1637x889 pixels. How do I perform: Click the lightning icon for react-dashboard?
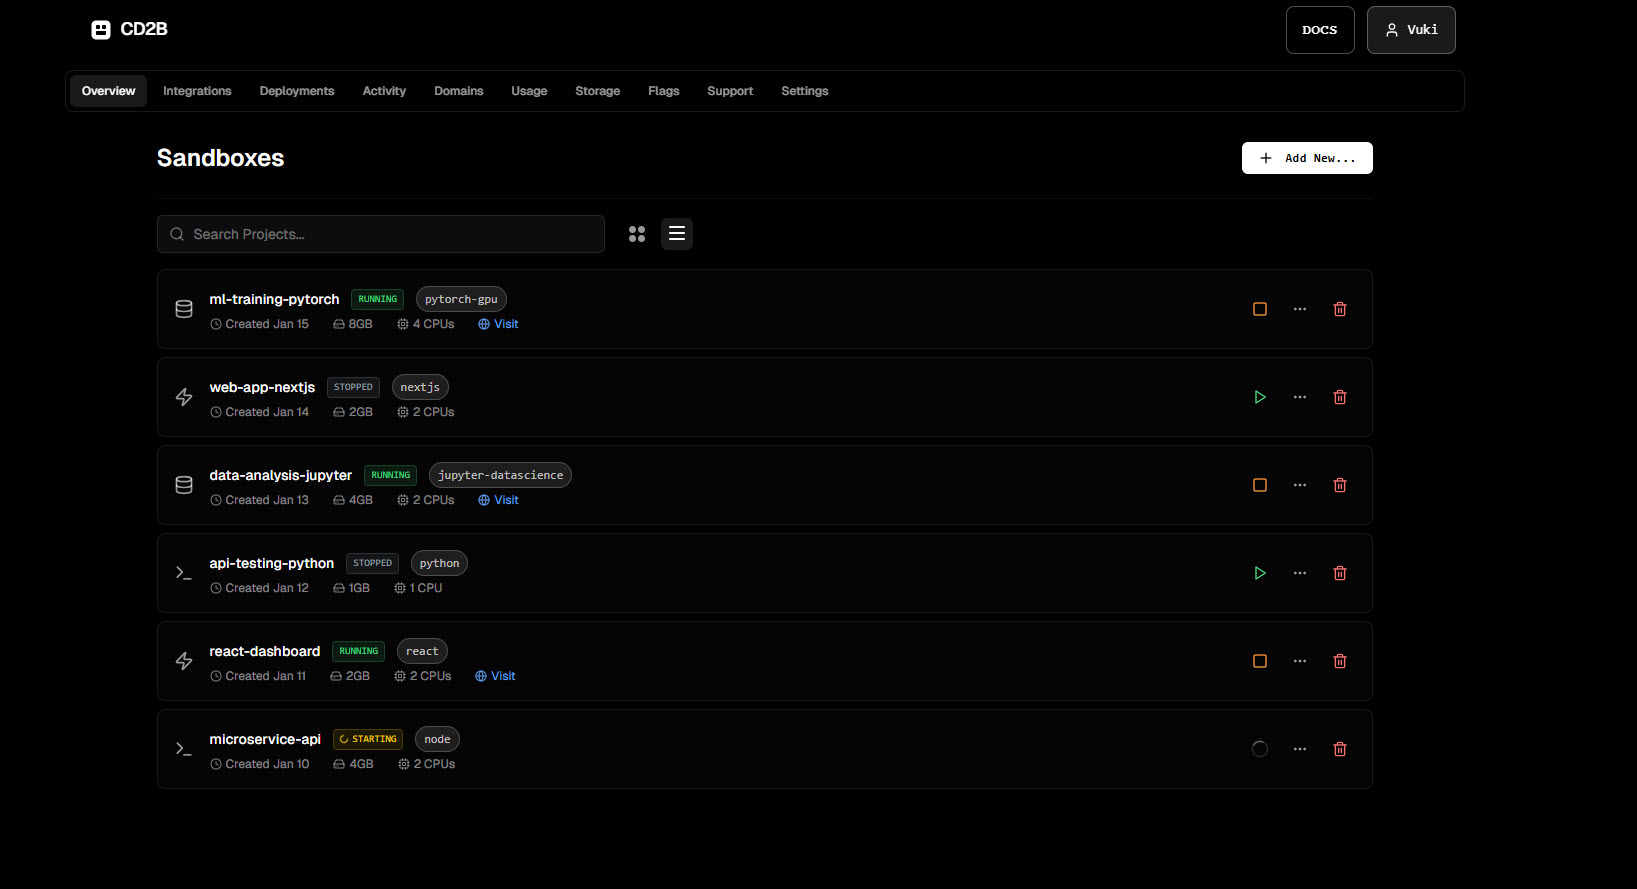(x=184, y=661)
